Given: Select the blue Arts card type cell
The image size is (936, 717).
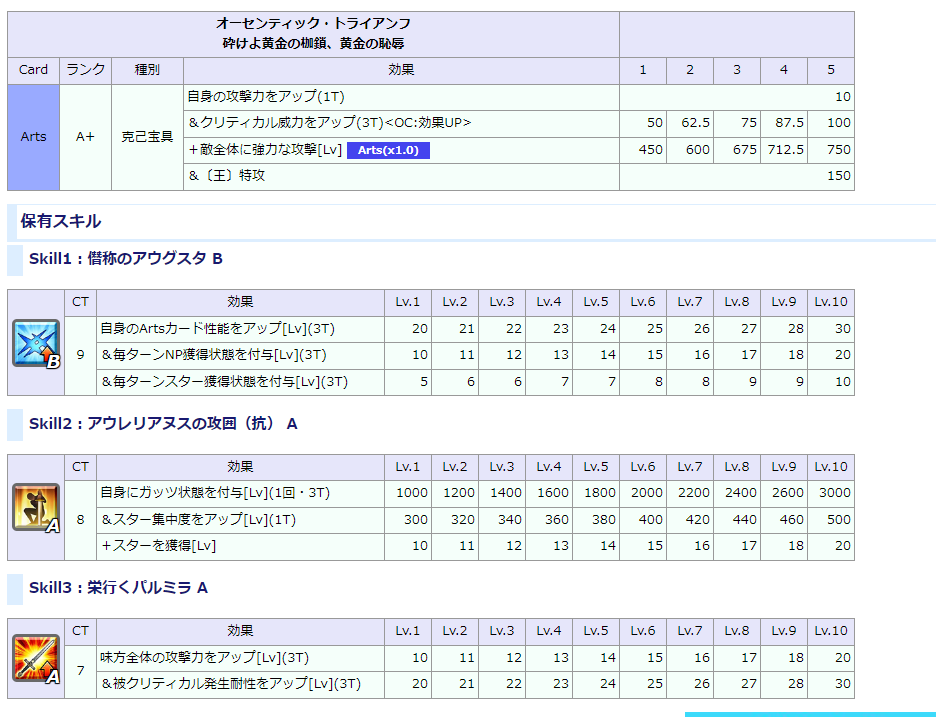Looking at the screenshot, I should 33,137.
